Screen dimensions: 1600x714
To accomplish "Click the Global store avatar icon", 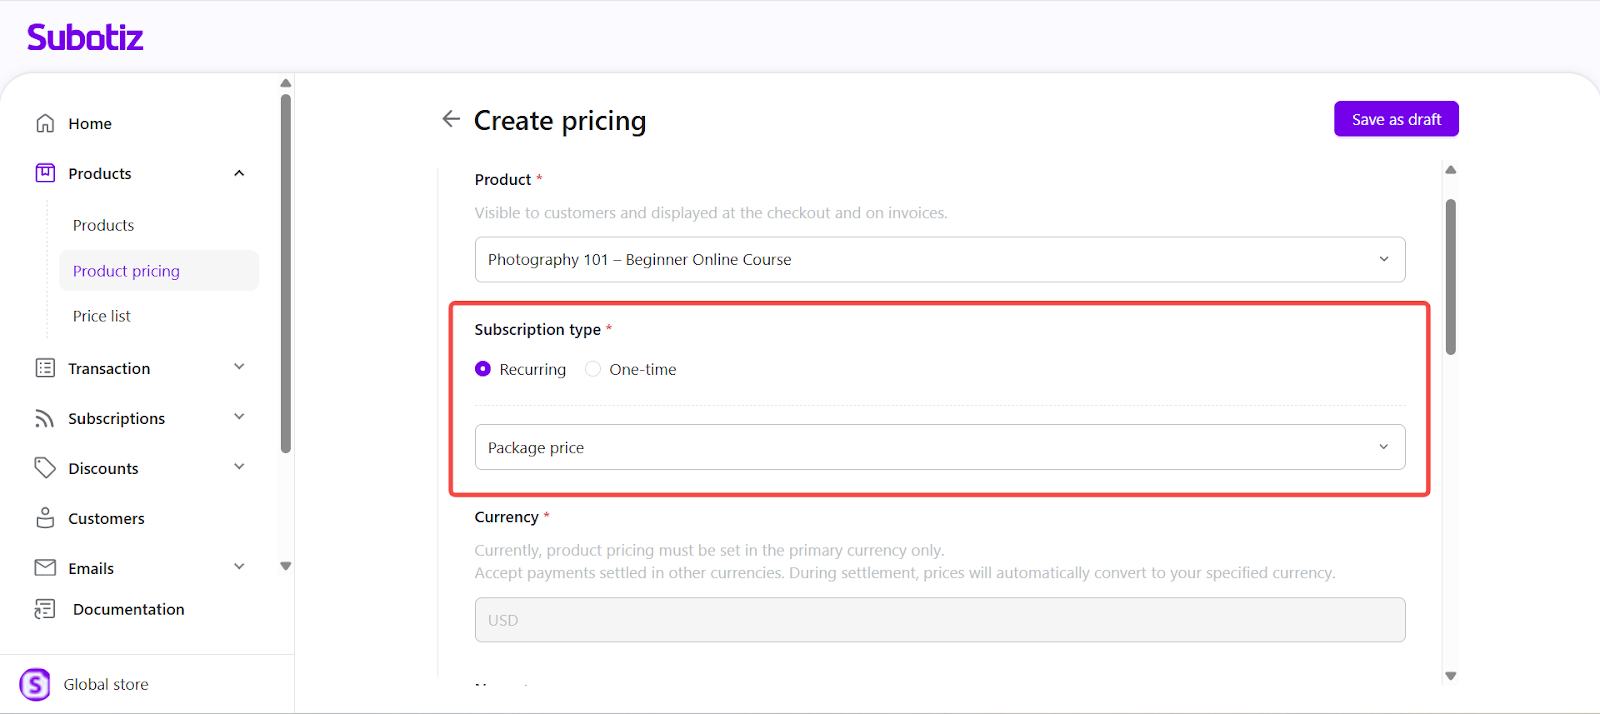I will [x=35, y=684].
